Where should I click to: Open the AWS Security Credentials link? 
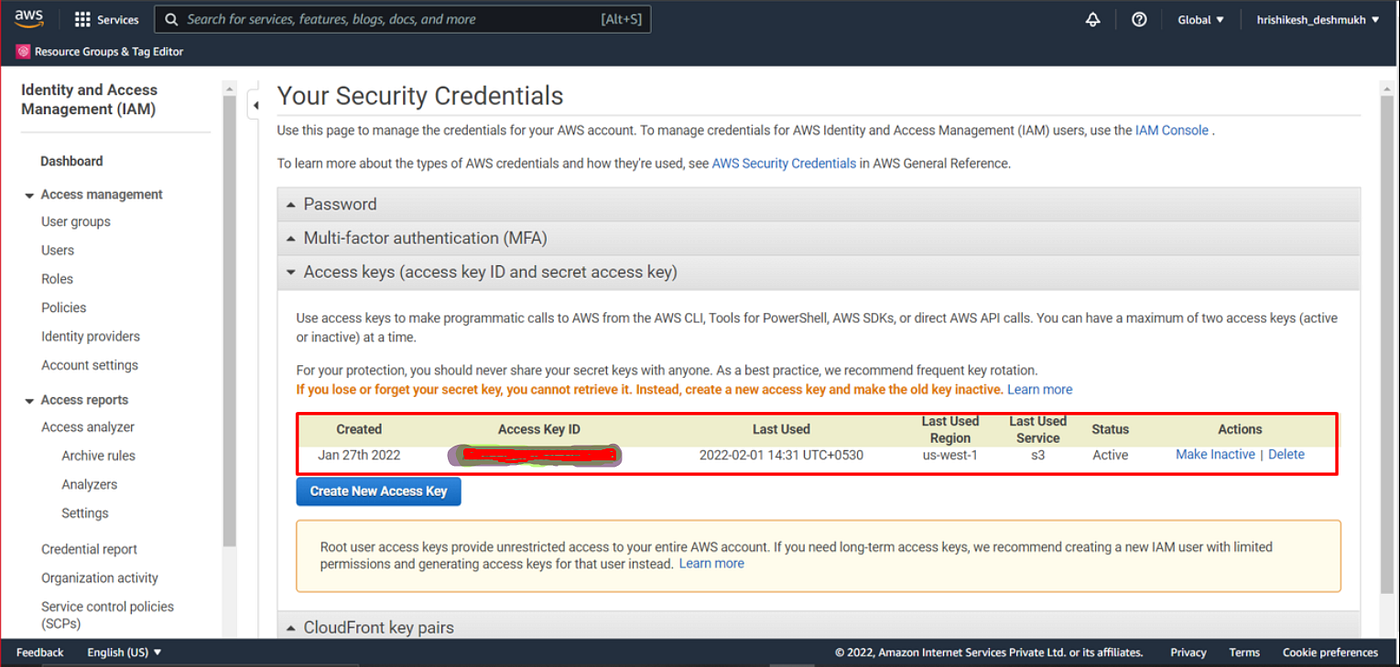pyautogui.click(x=784, y=163)
